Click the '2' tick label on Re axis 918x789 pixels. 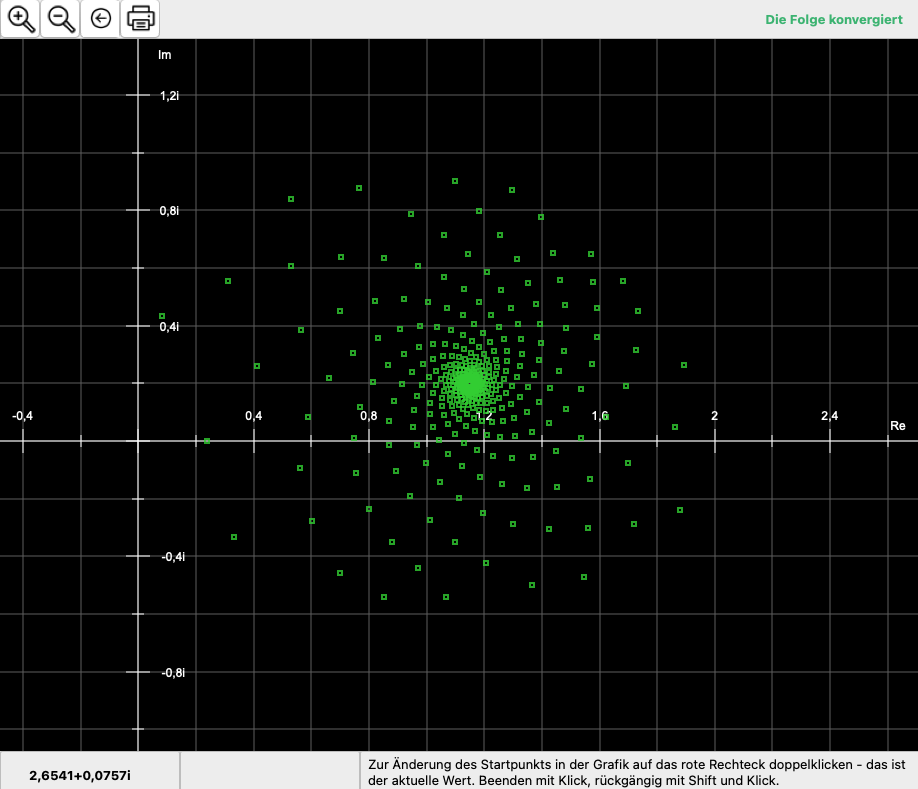[714, 416]
